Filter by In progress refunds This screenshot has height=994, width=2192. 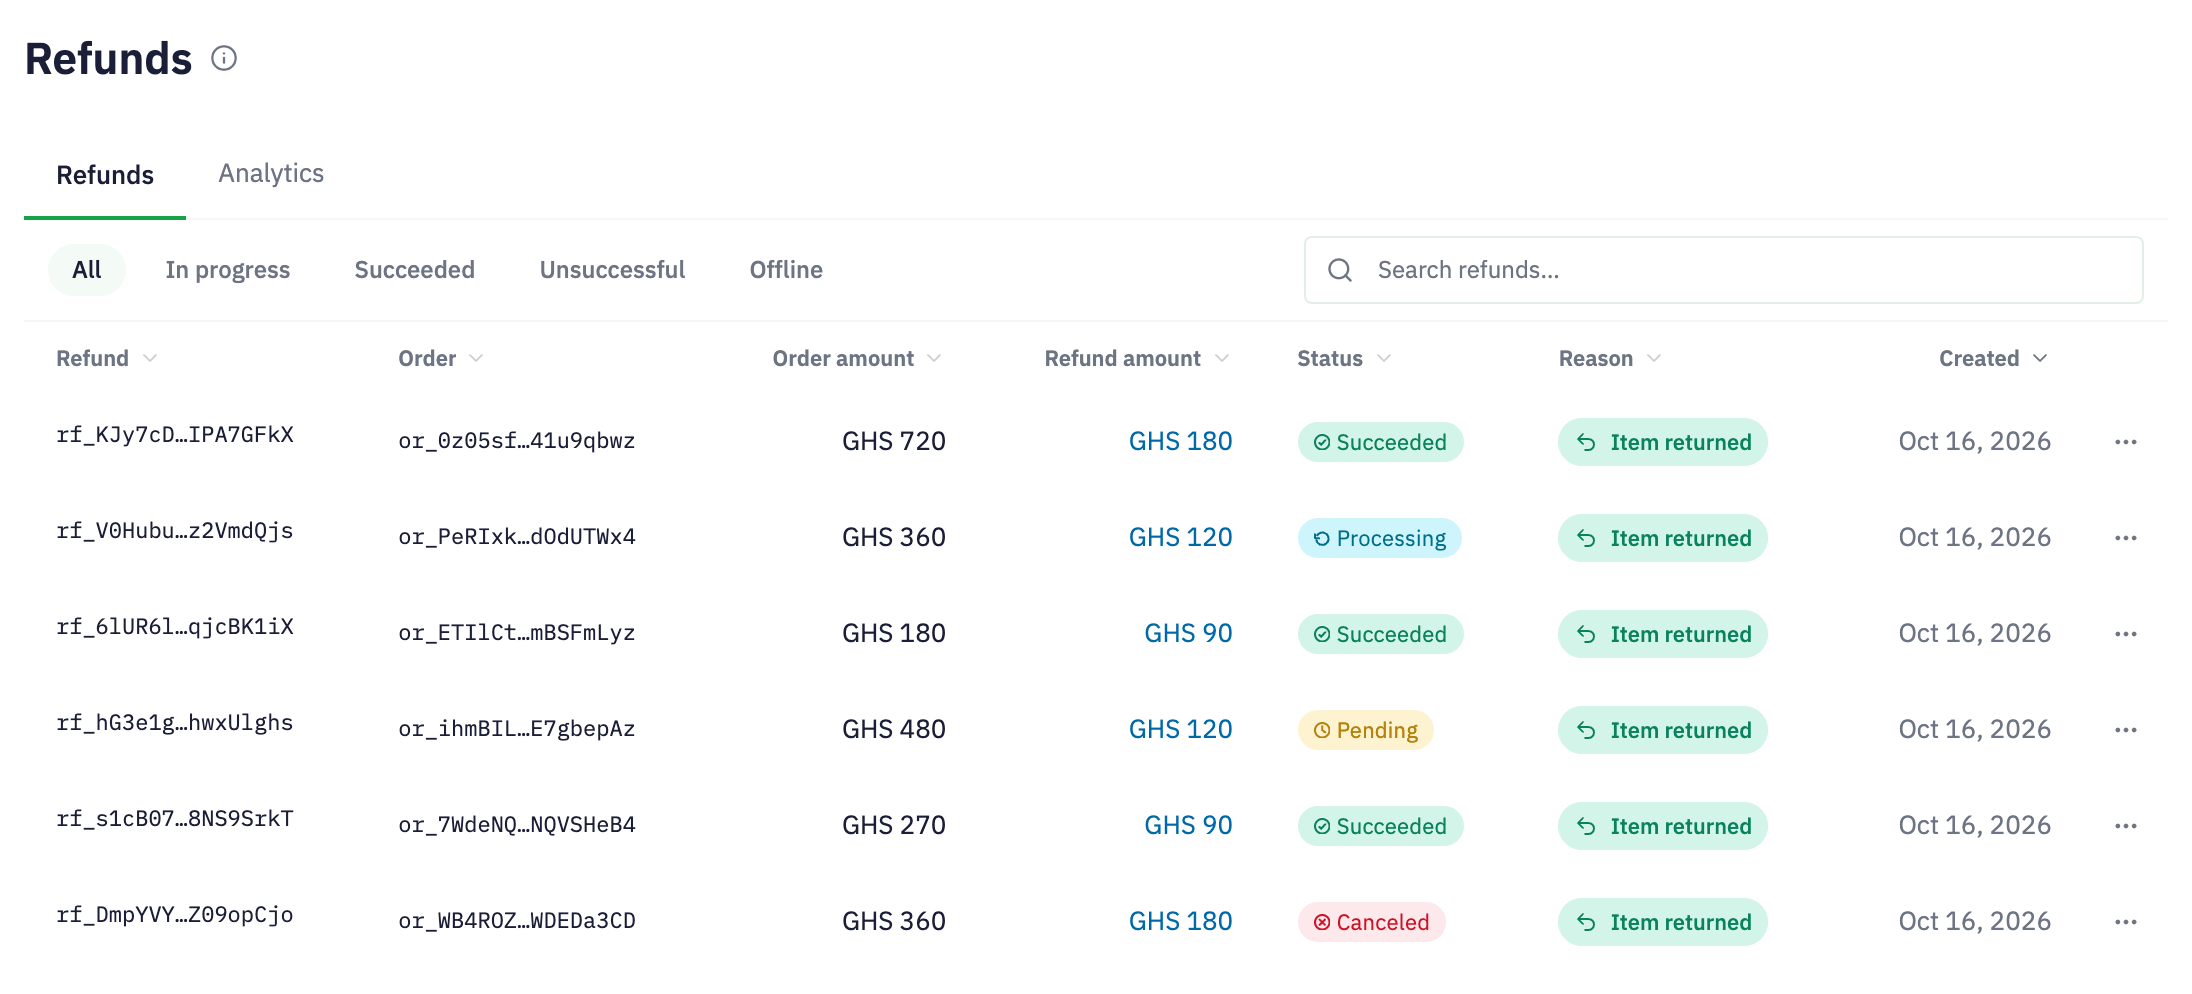(x=228, y=270)
